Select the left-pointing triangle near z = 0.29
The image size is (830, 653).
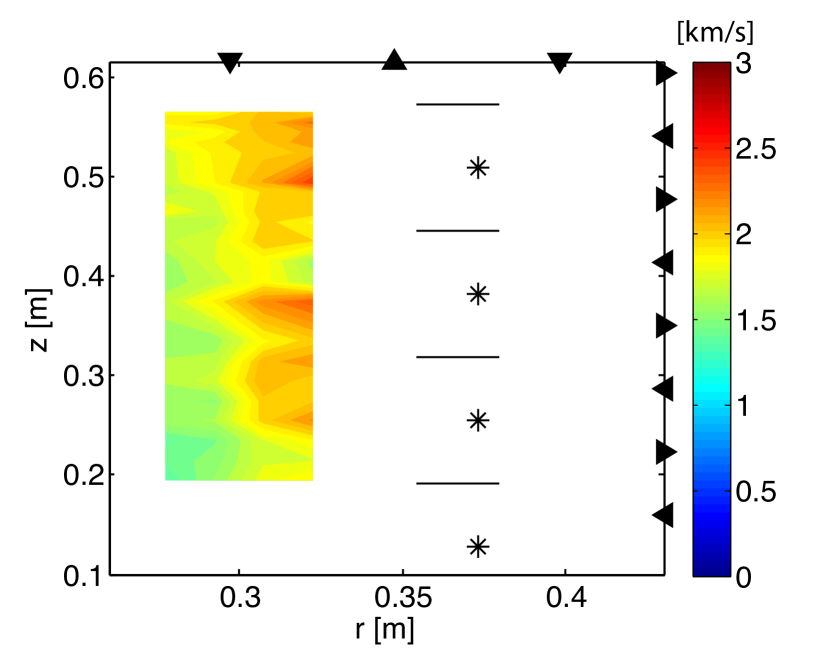click(663, 389)
